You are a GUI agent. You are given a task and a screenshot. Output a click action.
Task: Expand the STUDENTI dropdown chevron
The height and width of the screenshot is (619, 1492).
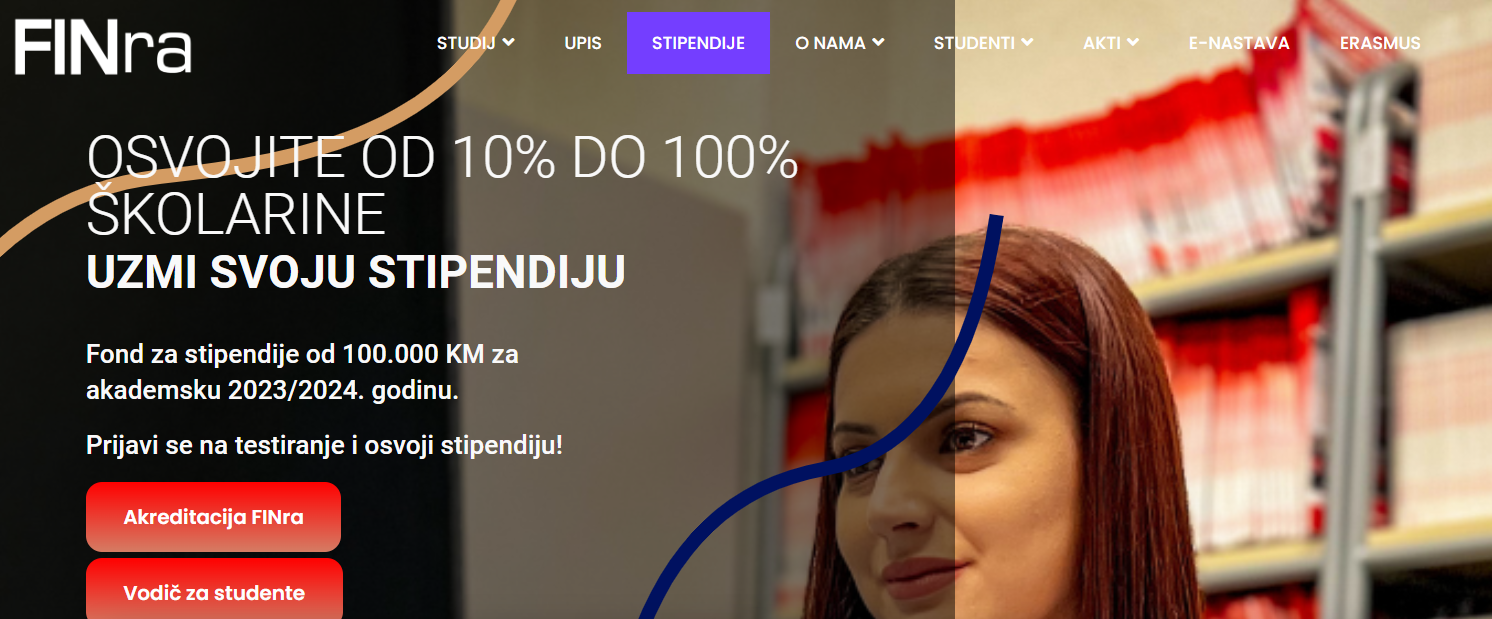coord(1027,42)
